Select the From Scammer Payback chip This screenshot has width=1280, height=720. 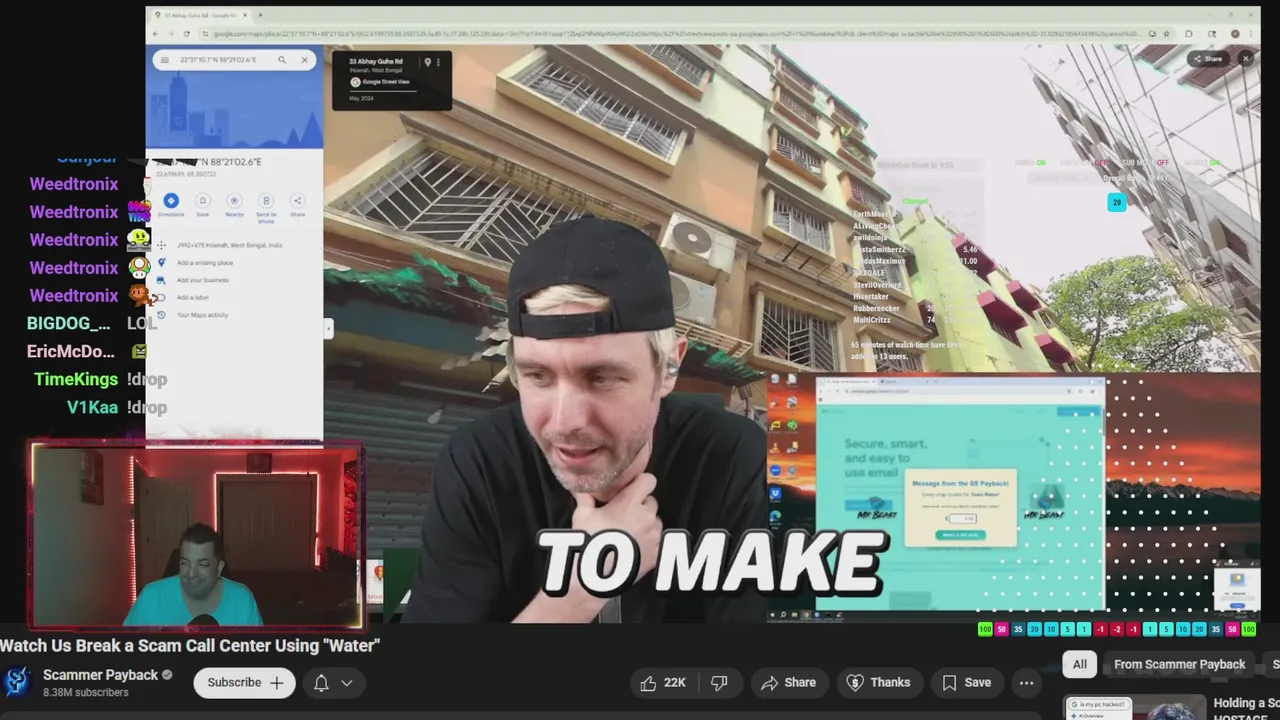pos(1179,664)
